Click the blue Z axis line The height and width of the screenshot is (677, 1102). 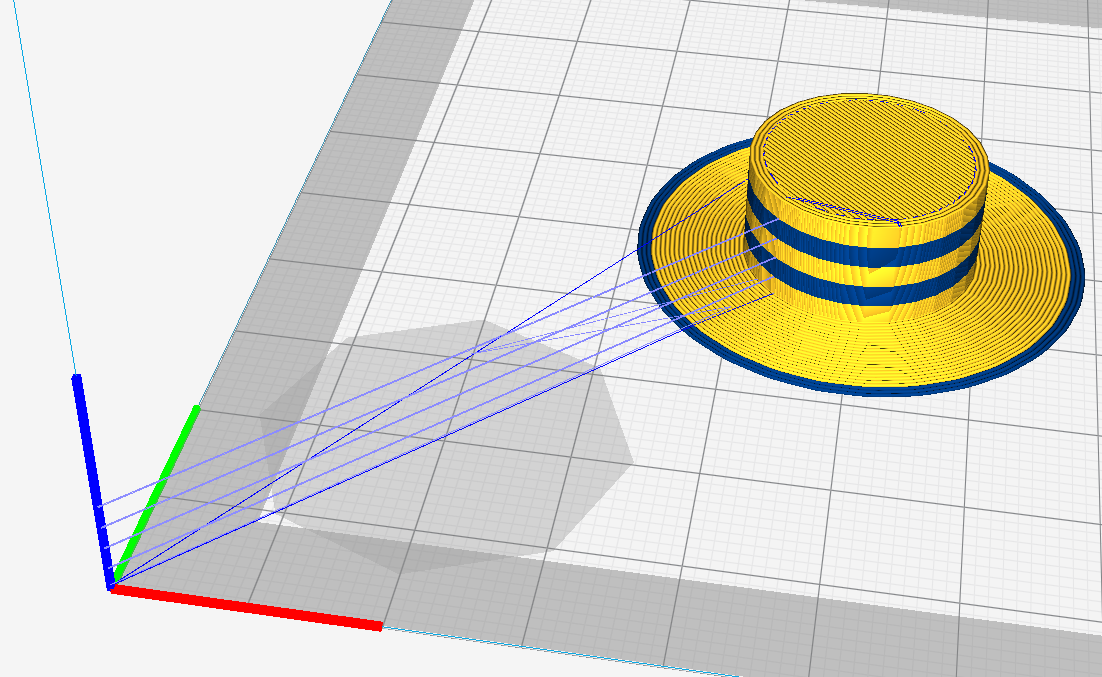point(93,482)
